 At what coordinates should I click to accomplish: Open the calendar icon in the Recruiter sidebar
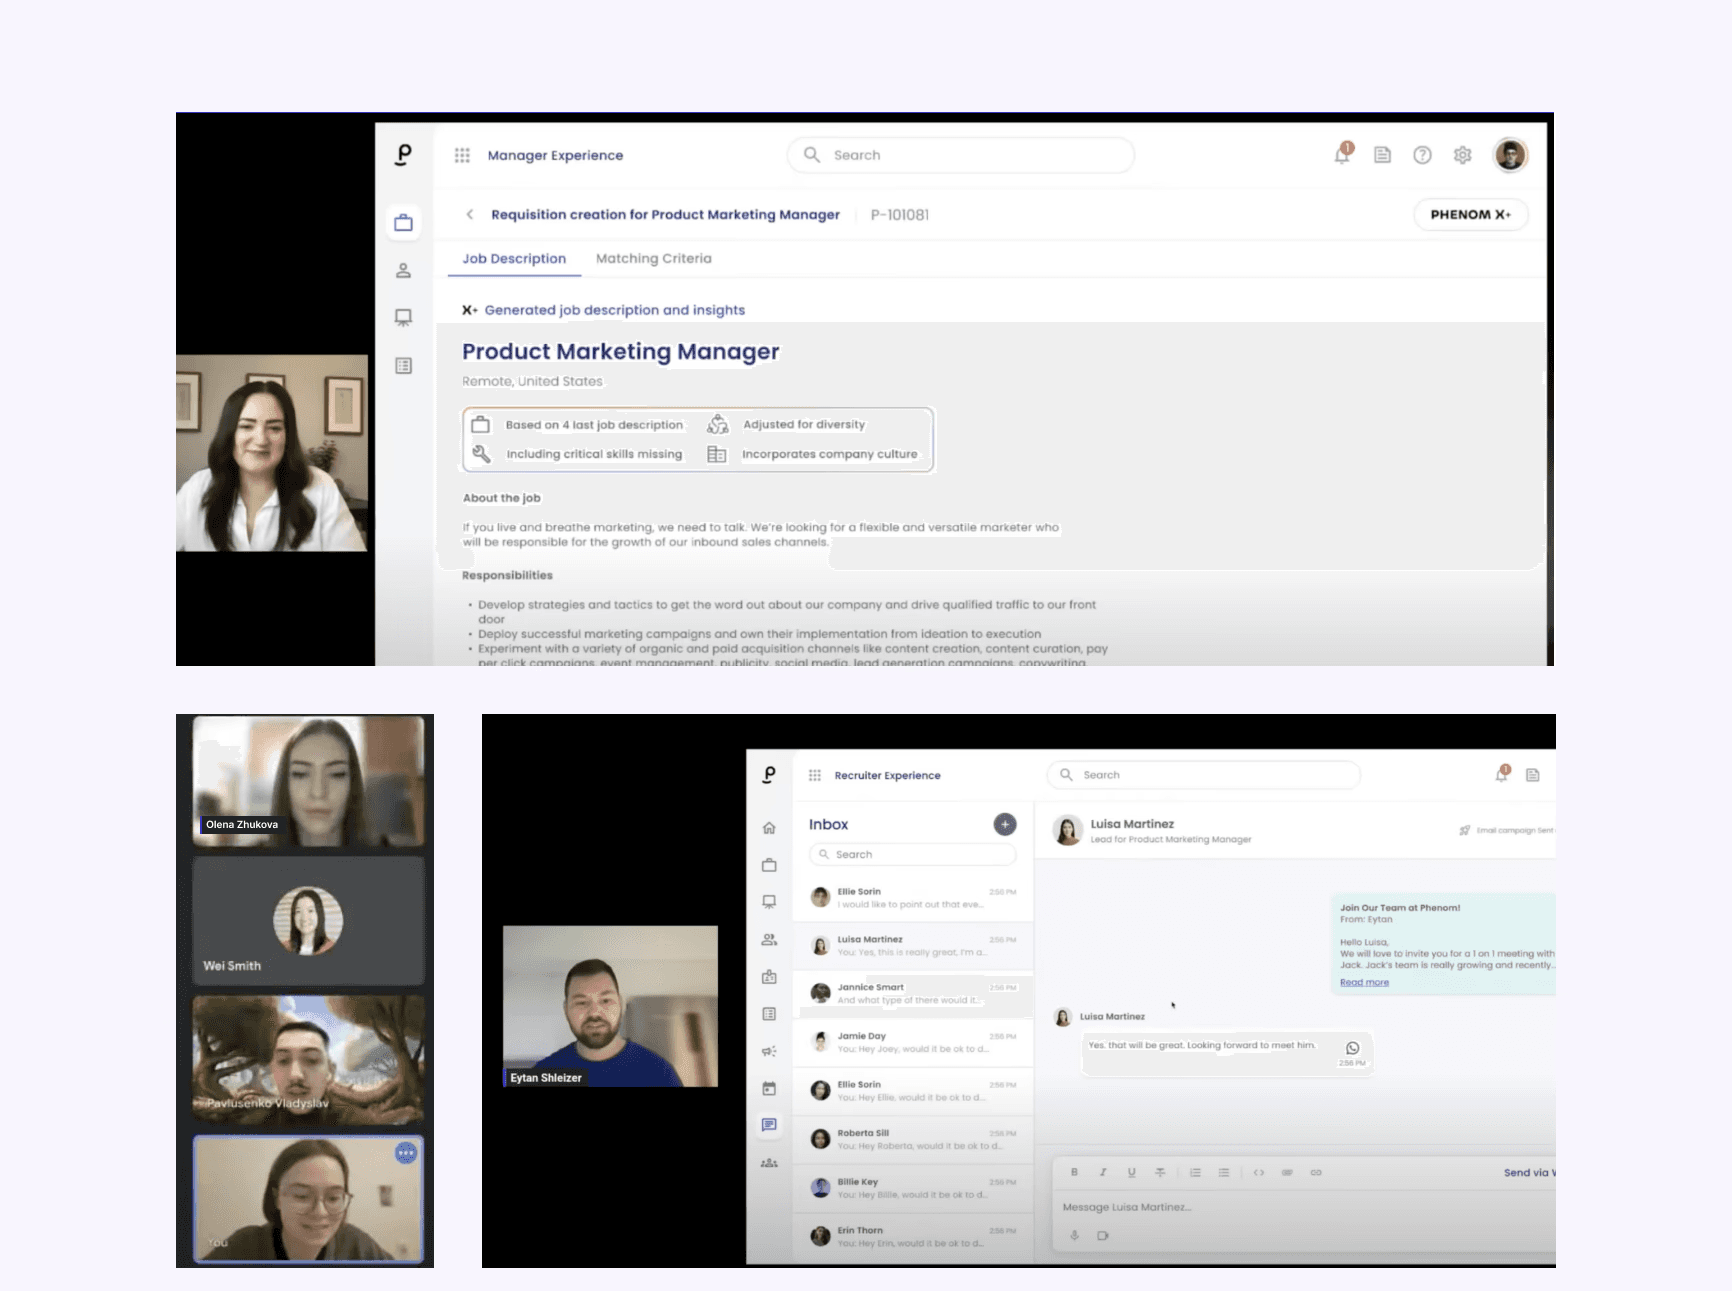point(769,1088)
